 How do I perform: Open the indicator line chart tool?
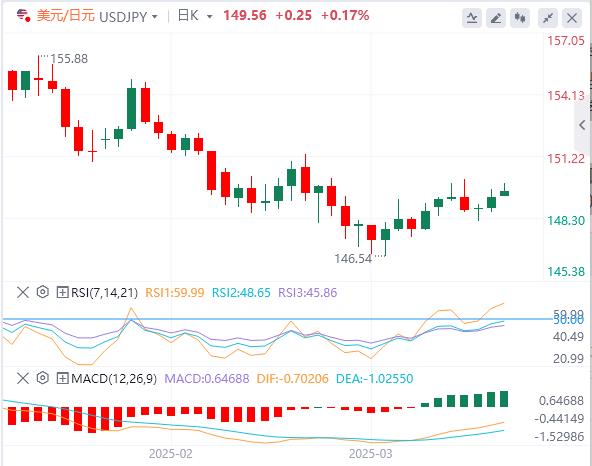click(472, 18)
